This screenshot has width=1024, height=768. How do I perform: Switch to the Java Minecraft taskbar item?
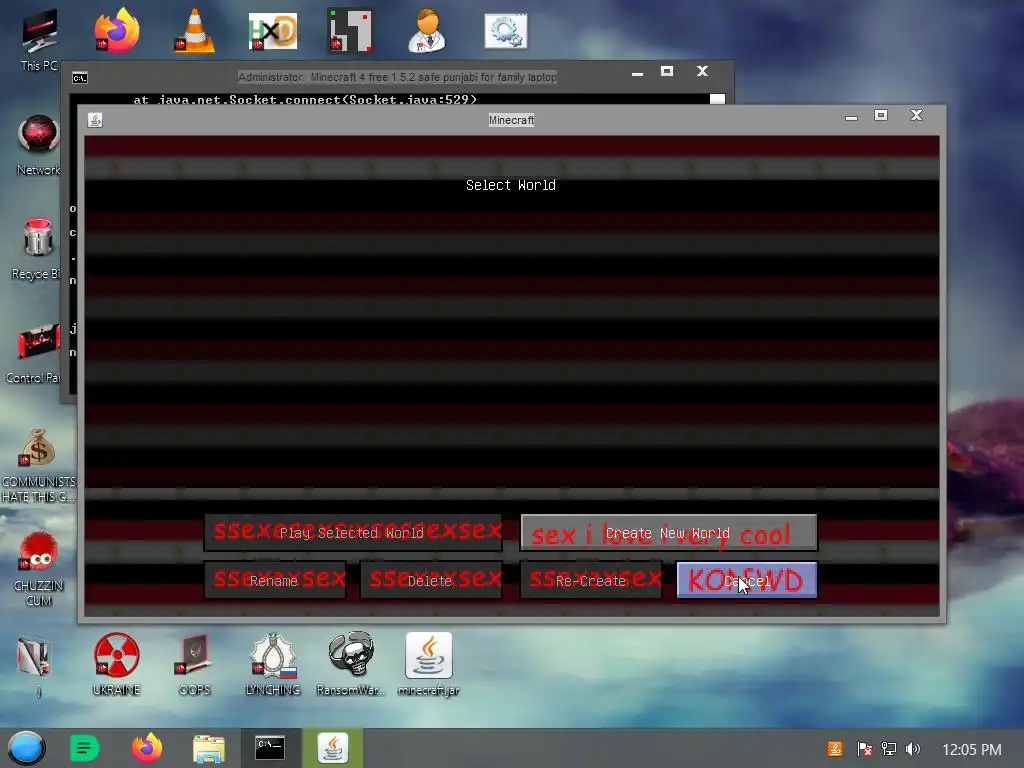tap(332, 748)
